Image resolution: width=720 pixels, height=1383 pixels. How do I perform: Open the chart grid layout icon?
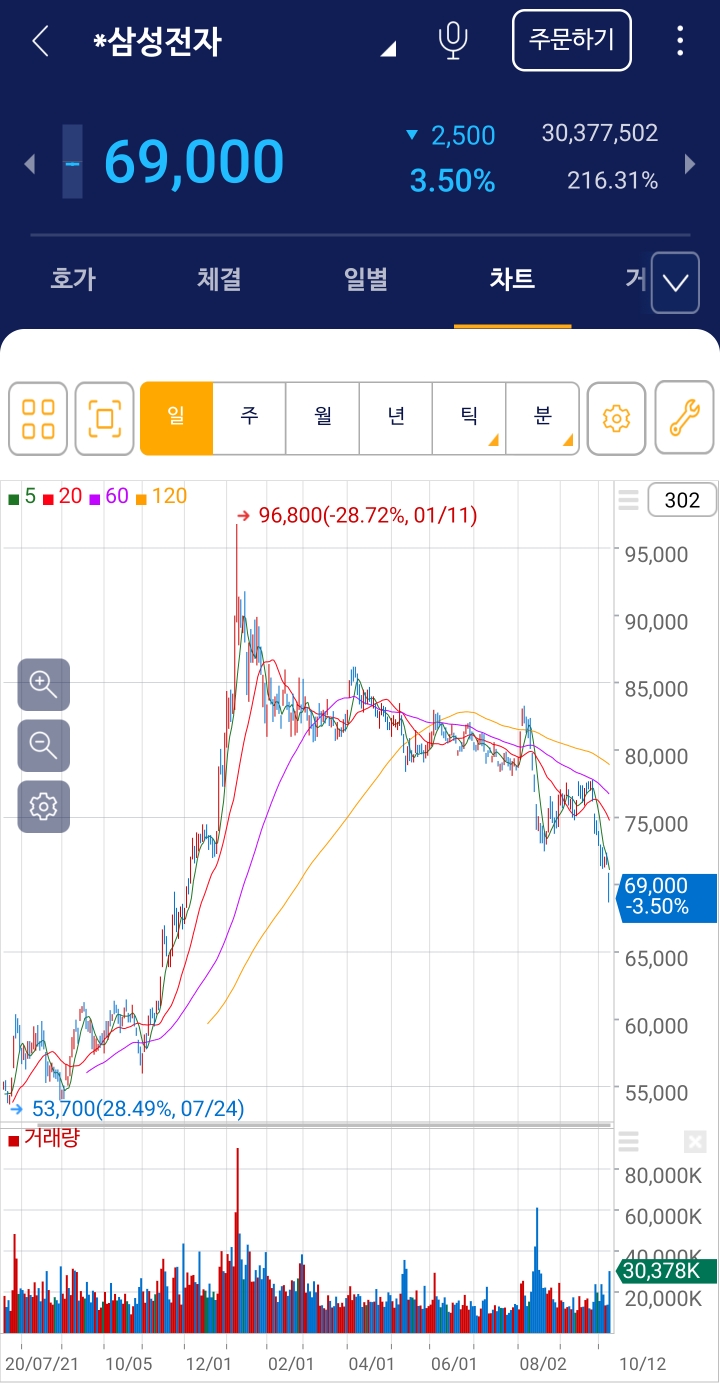[x=38, y=418]
